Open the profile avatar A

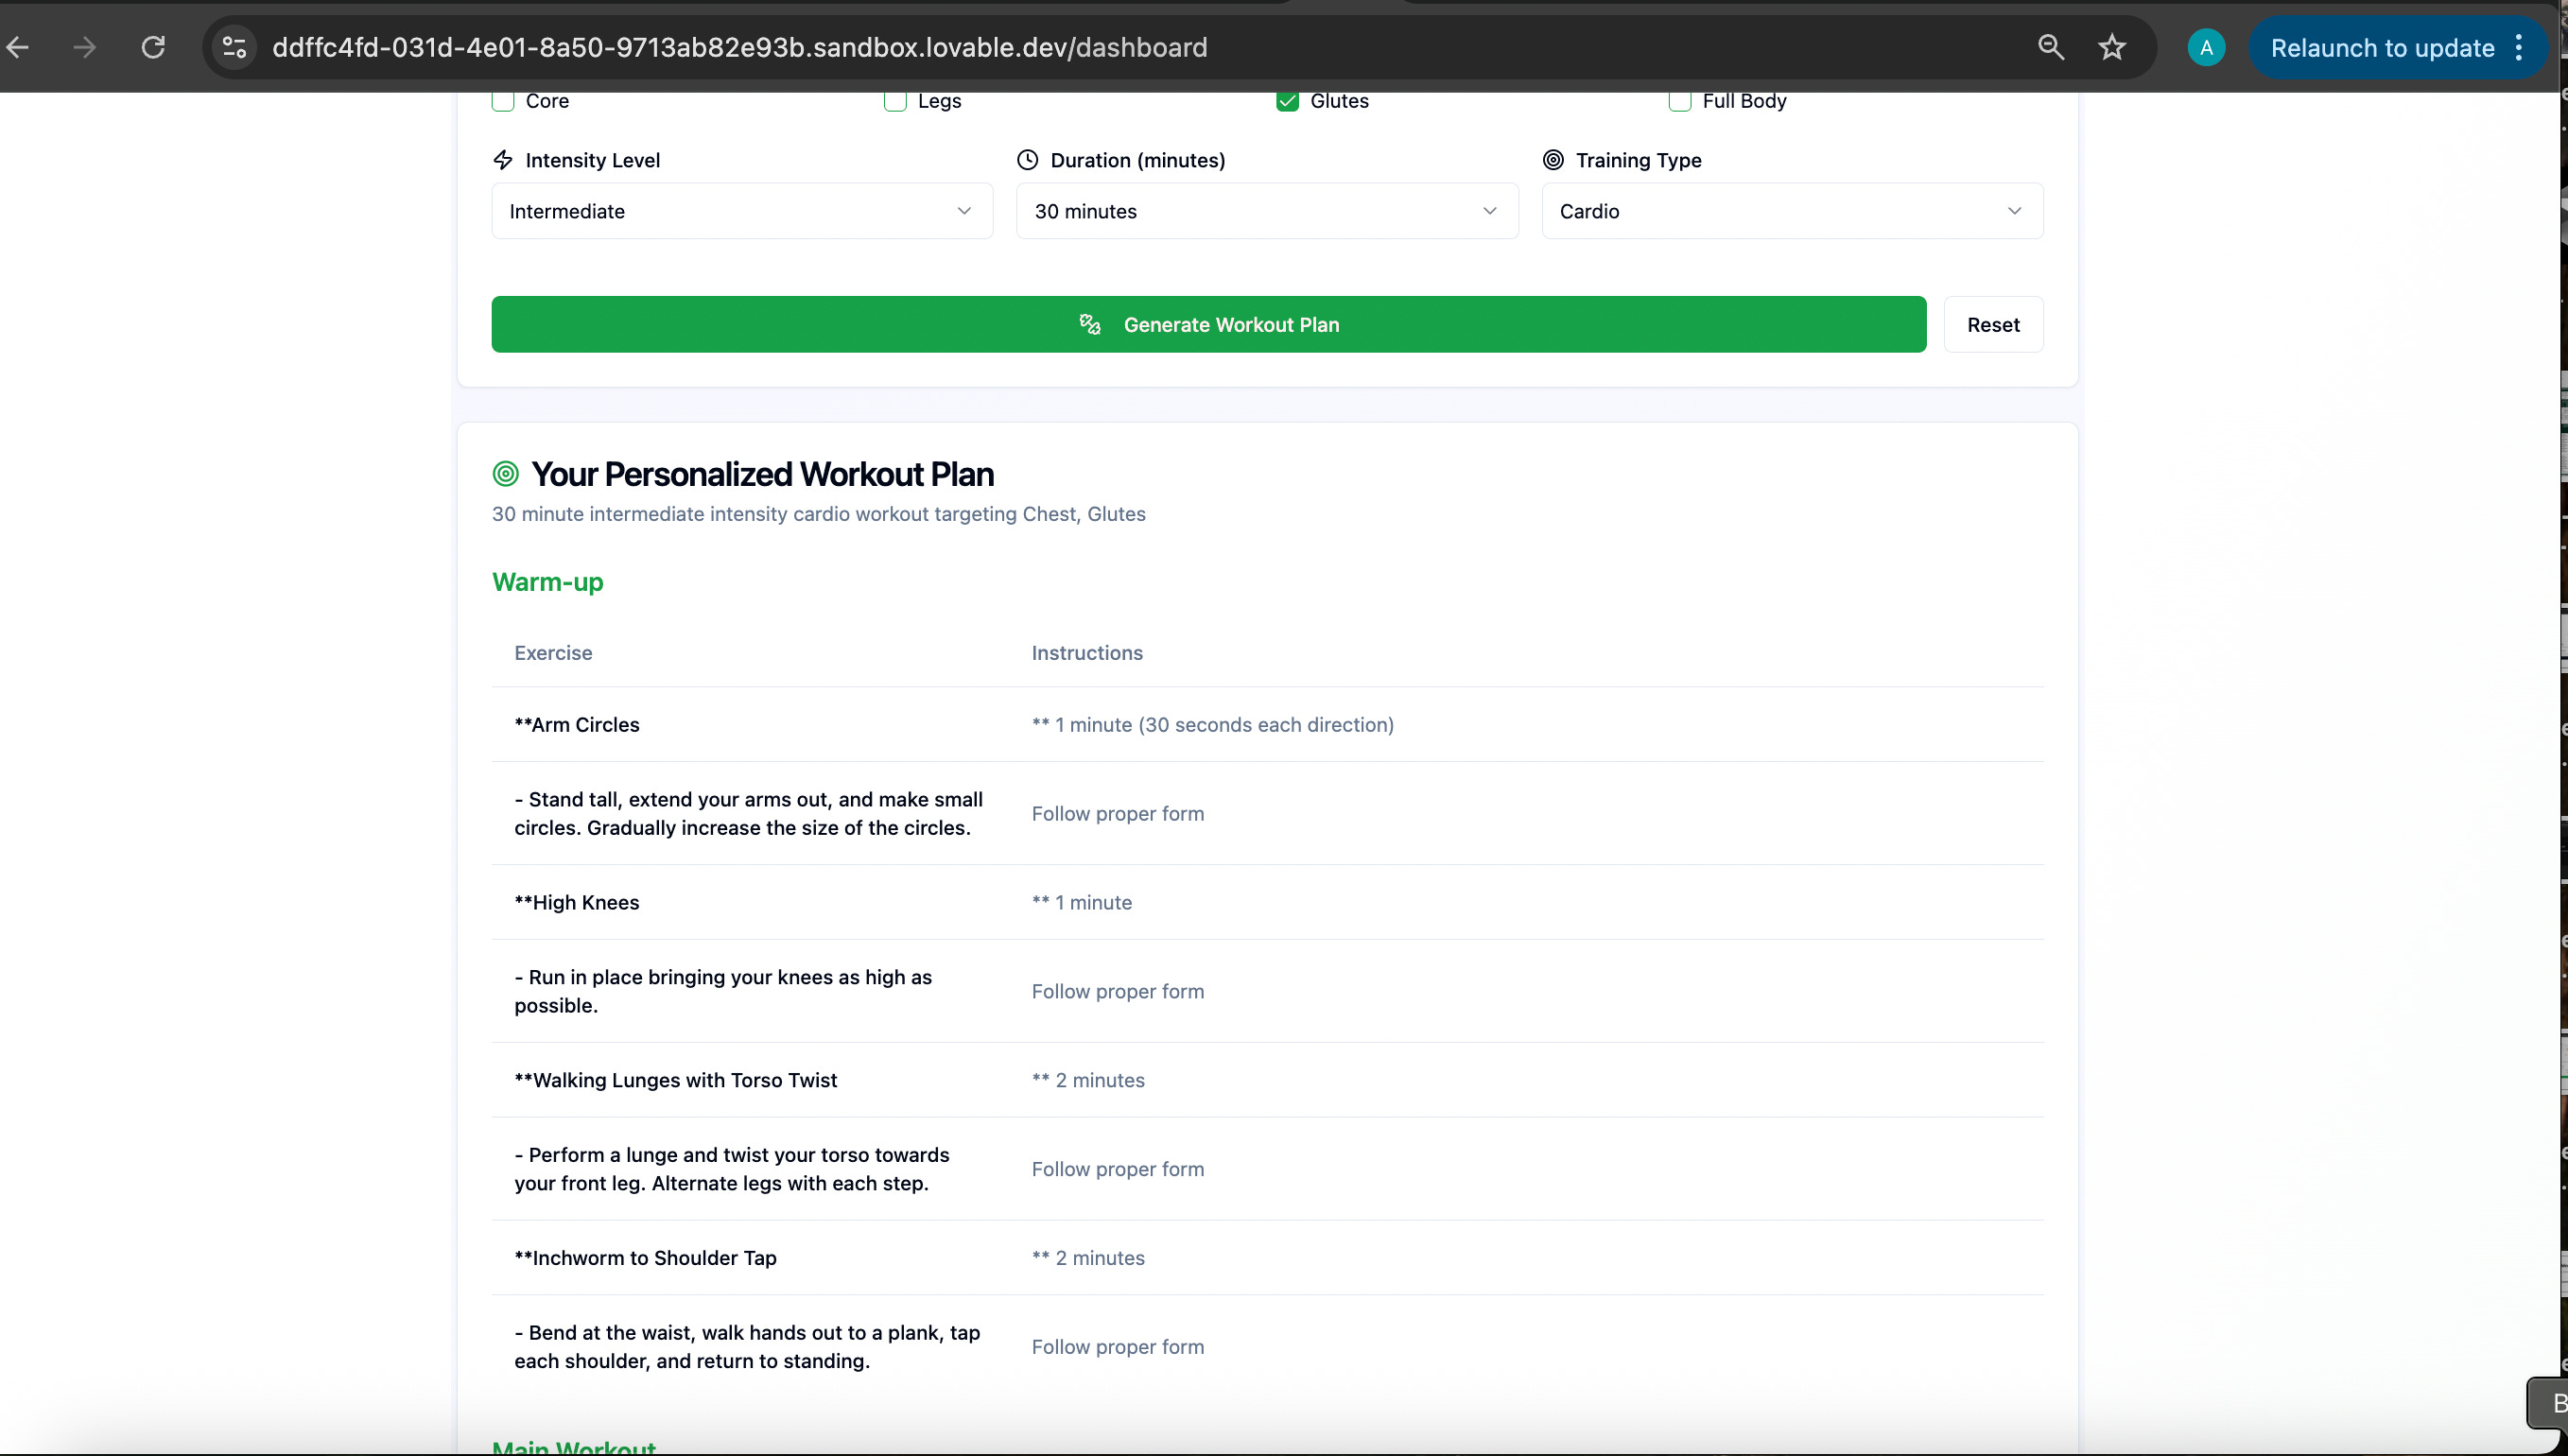2205,47
